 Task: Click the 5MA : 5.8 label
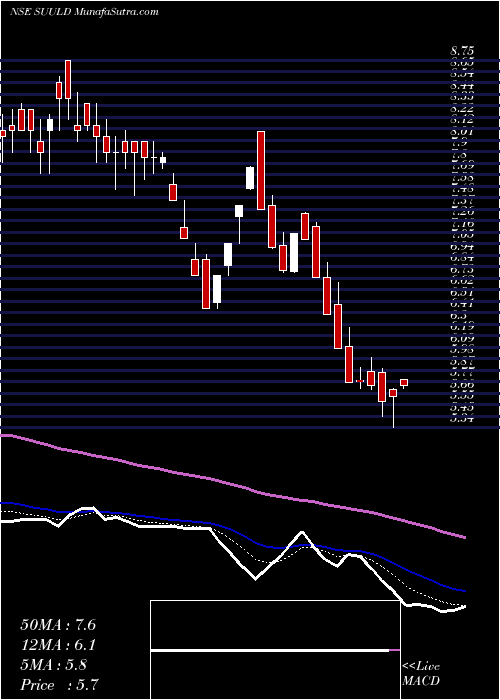[54, 665]
